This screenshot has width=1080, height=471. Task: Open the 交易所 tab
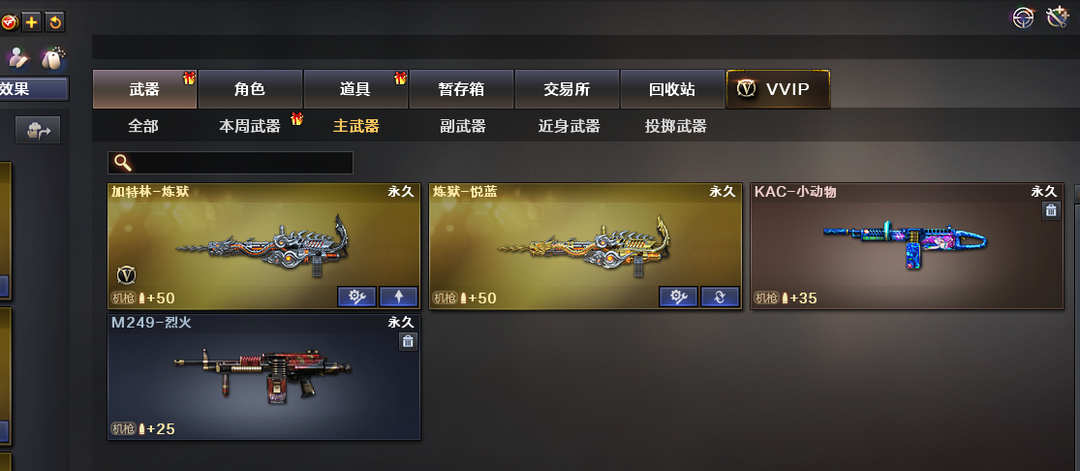coord(566,90)
